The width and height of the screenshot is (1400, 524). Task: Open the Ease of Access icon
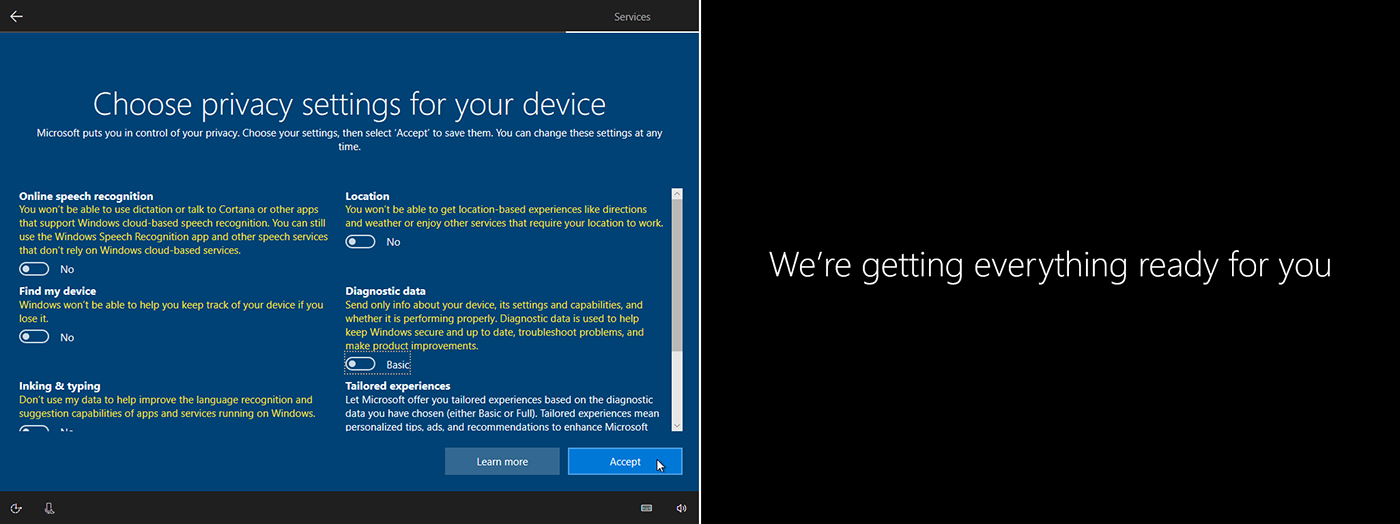pyautogui.click(x=16, y=508)
